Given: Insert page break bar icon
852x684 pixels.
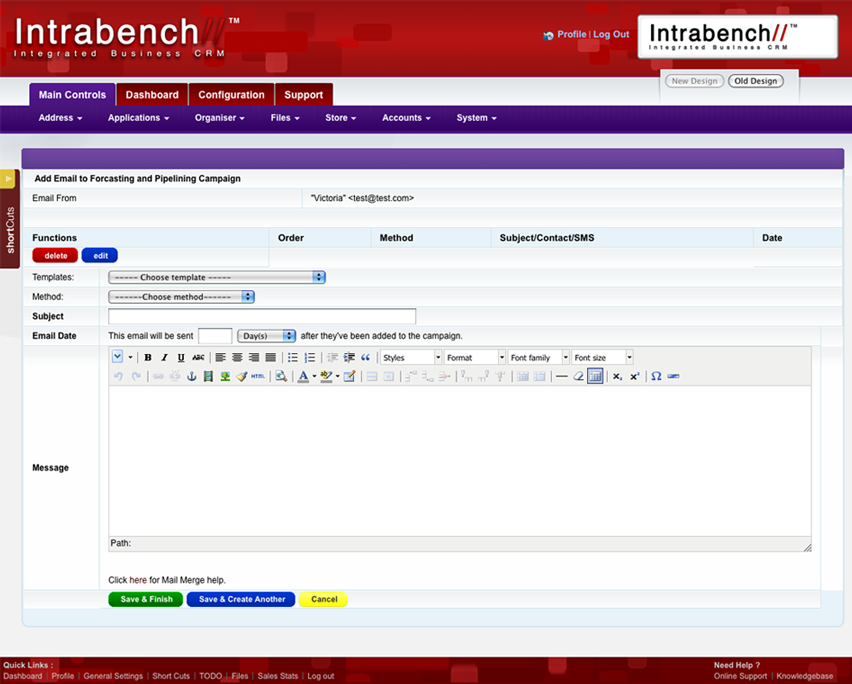Looking at the screenshot, I should pyautogui.click(x=673, y=376).
